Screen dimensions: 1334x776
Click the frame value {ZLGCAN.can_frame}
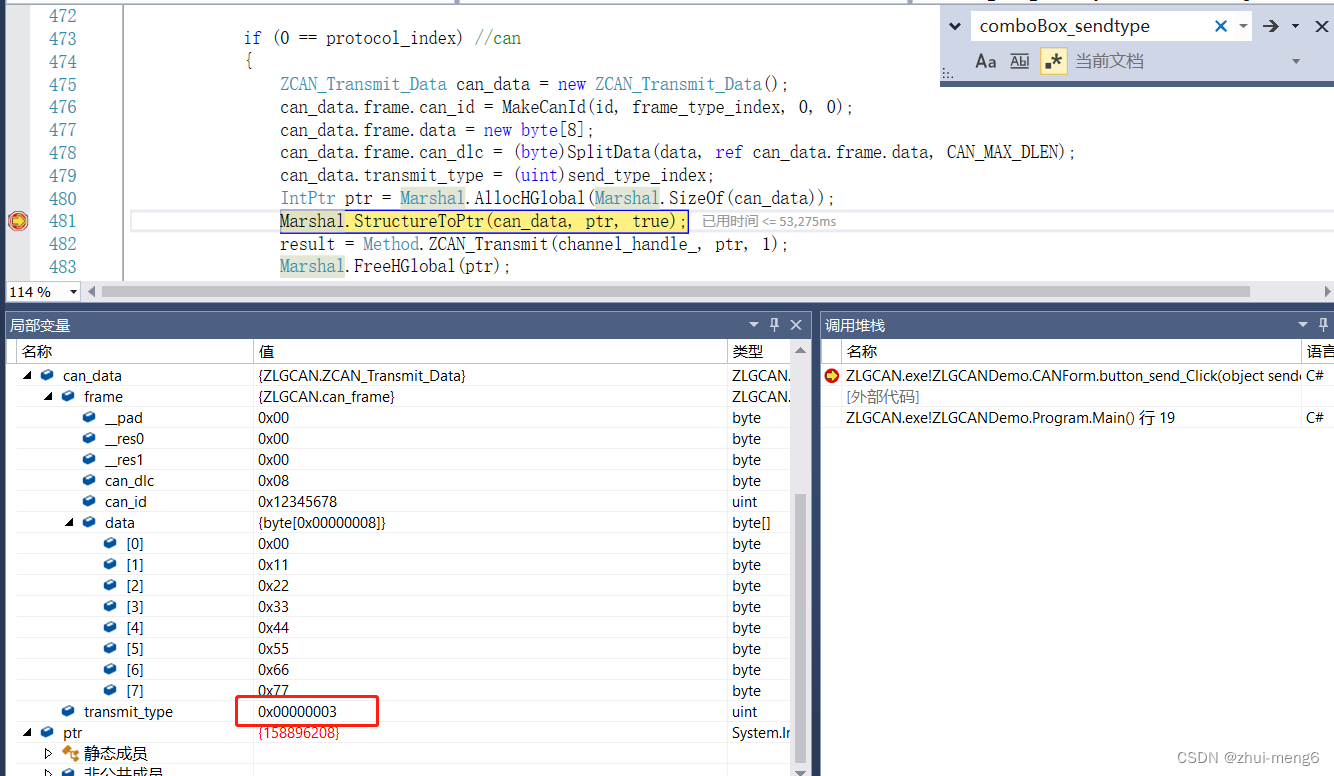coord(326,397)
